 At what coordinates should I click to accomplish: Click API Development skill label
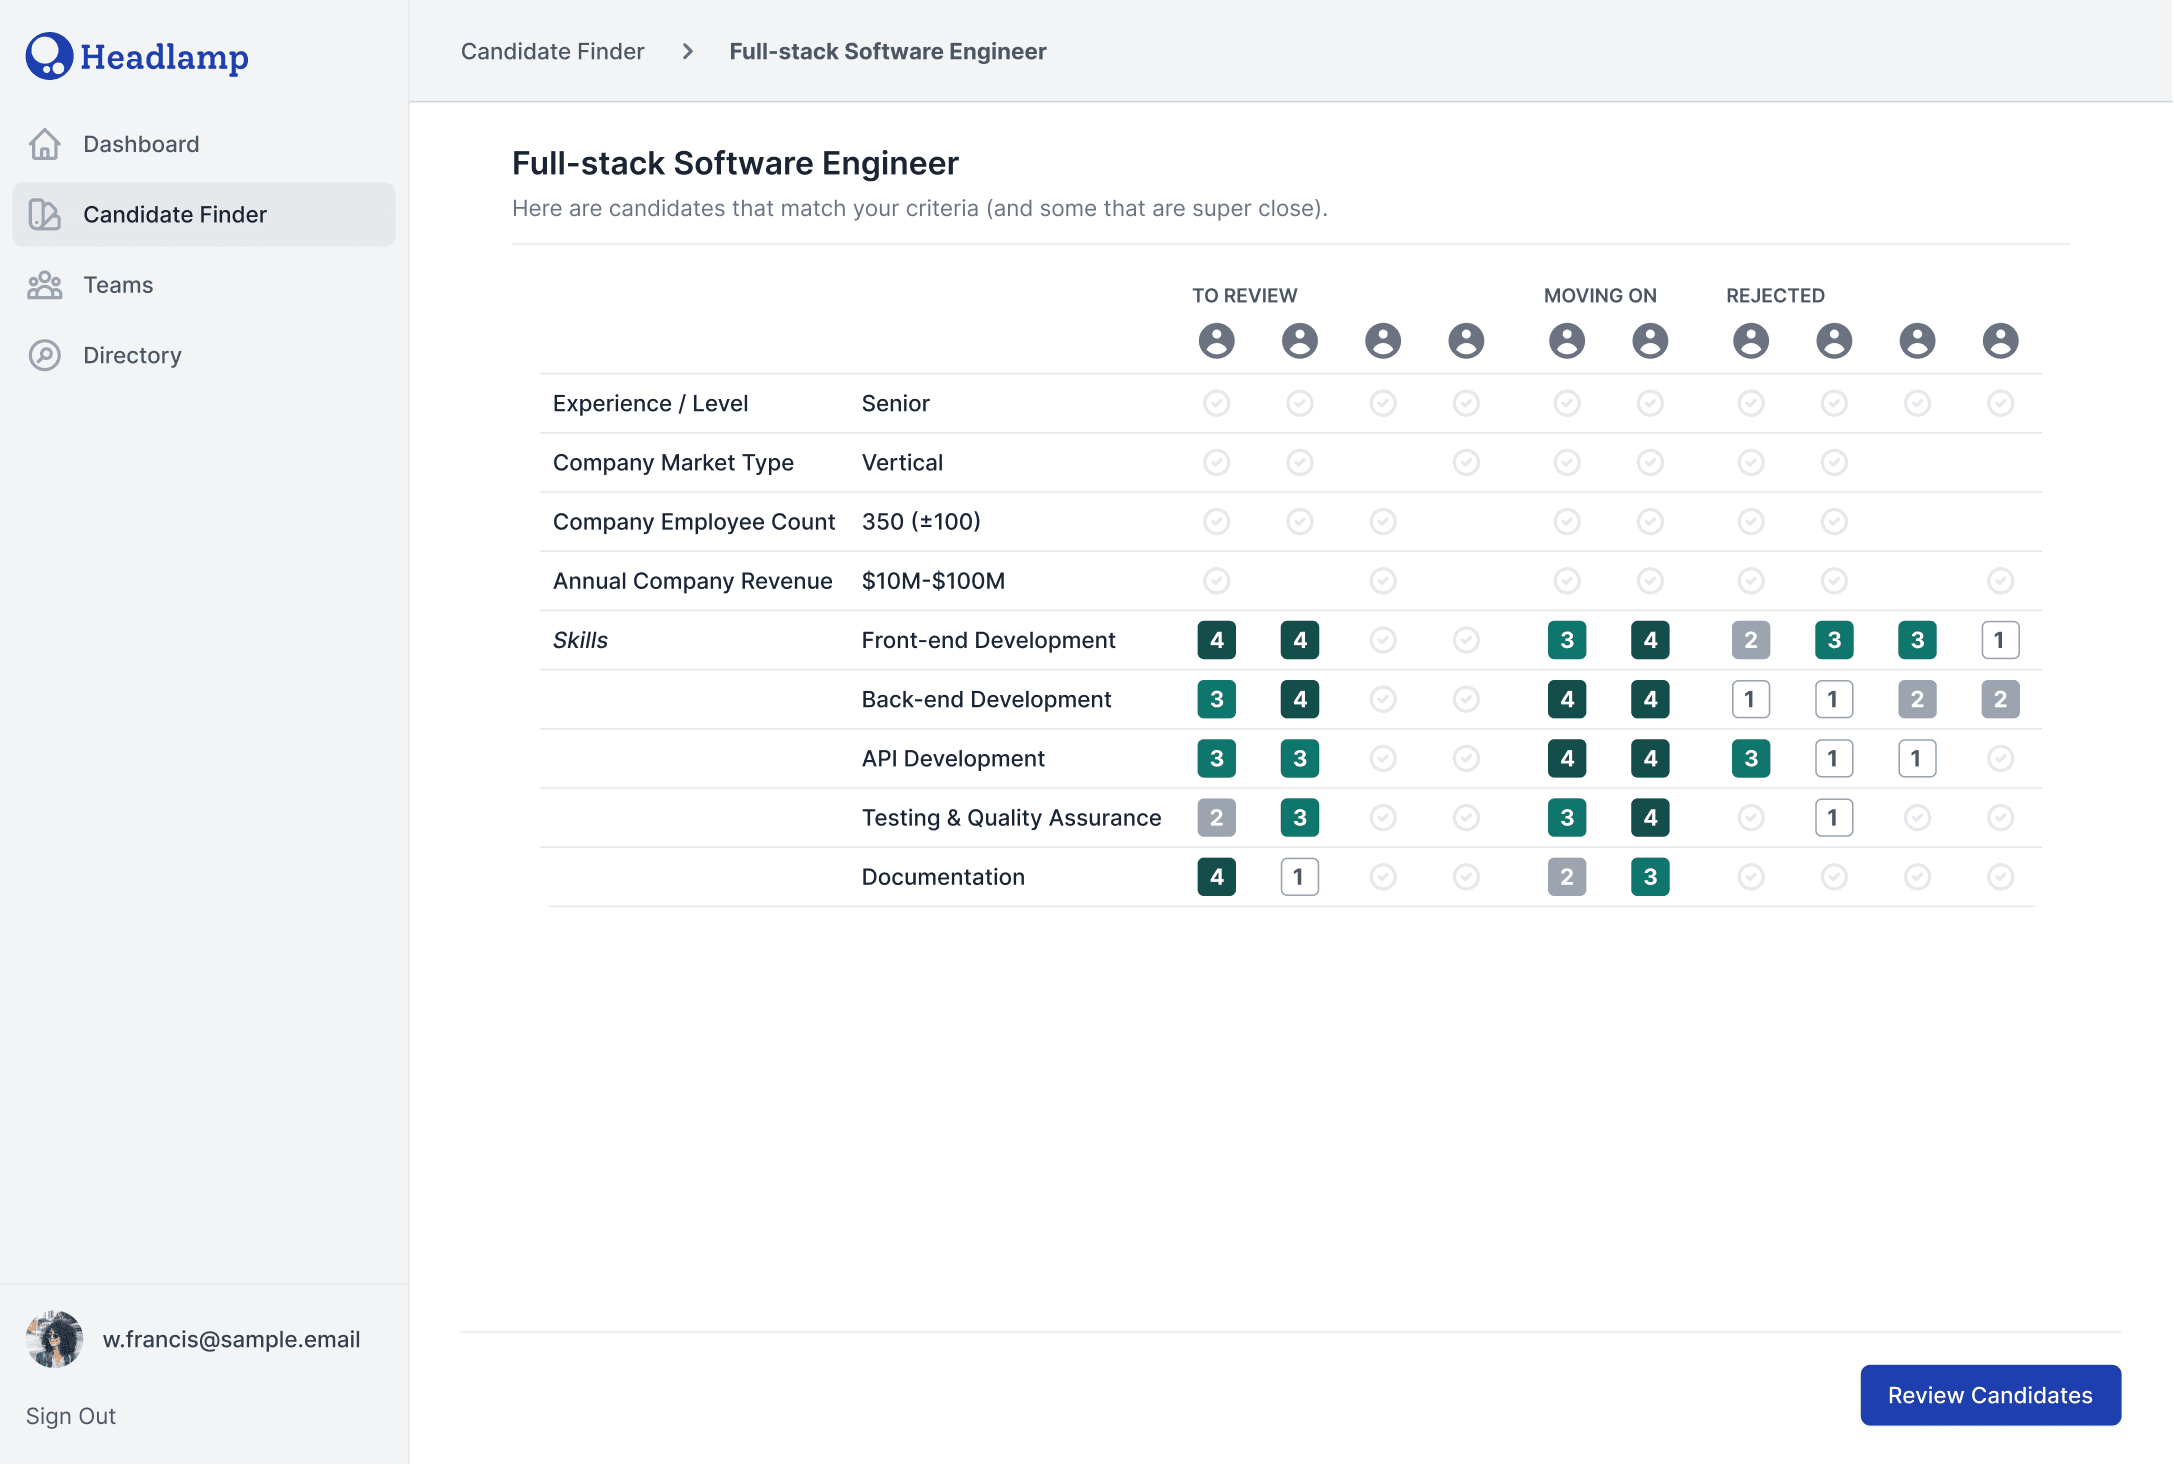[x=953, y=758]
